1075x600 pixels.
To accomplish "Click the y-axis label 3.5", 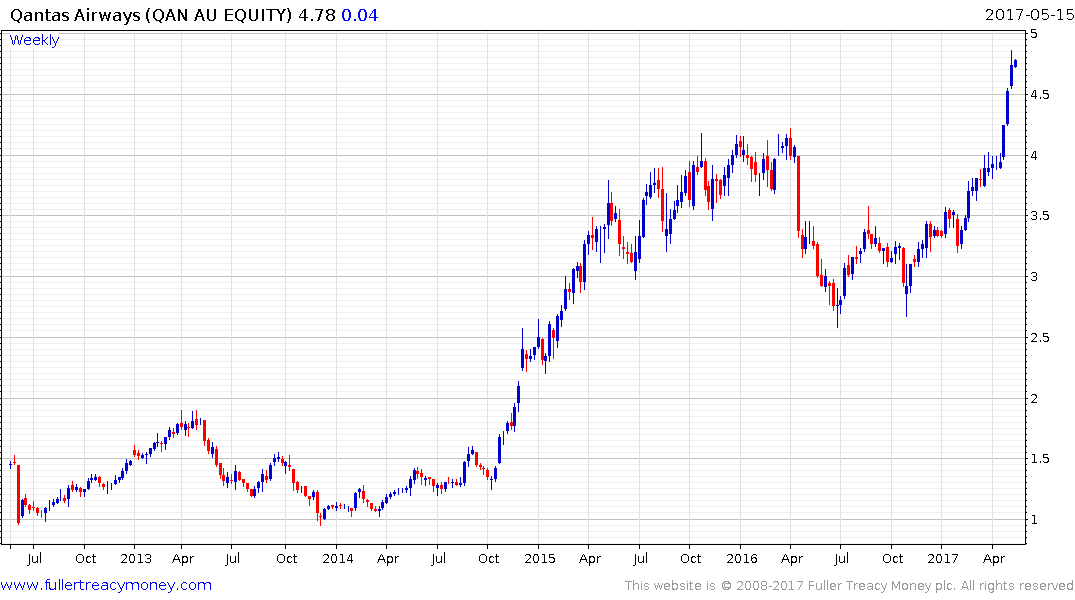I will (1040, 216).
